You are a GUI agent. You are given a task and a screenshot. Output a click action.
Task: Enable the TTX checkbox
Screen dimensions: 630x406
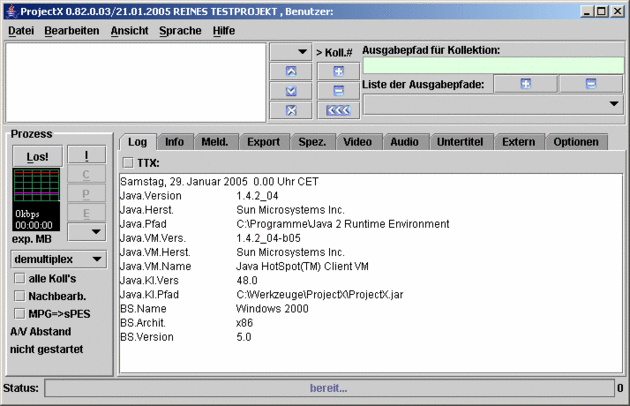point(127,162)
